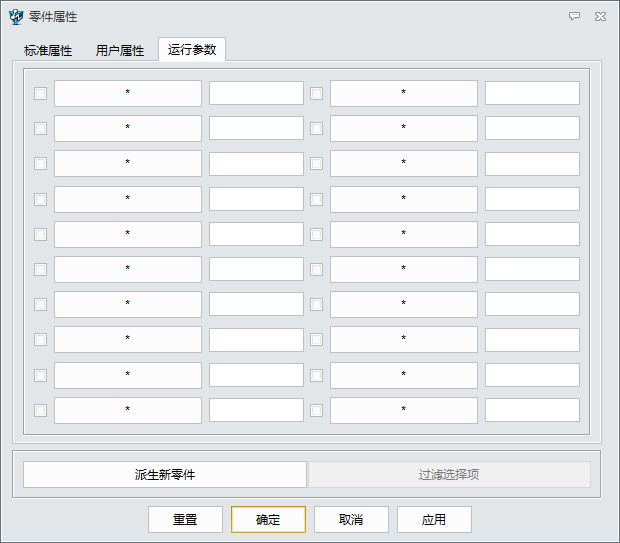Image resolution: width=620 pixels, height=543 pixels.
Task: Switch to the 标准属性 tab
Action: tap(48, 50)
